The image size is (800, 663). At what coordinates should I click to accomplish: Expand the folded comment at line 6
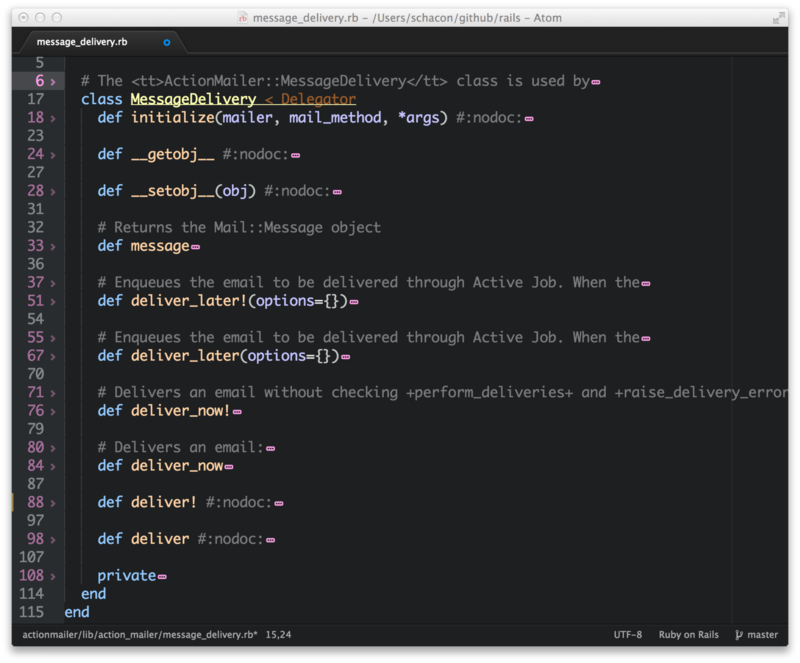[x=53, y=81]
